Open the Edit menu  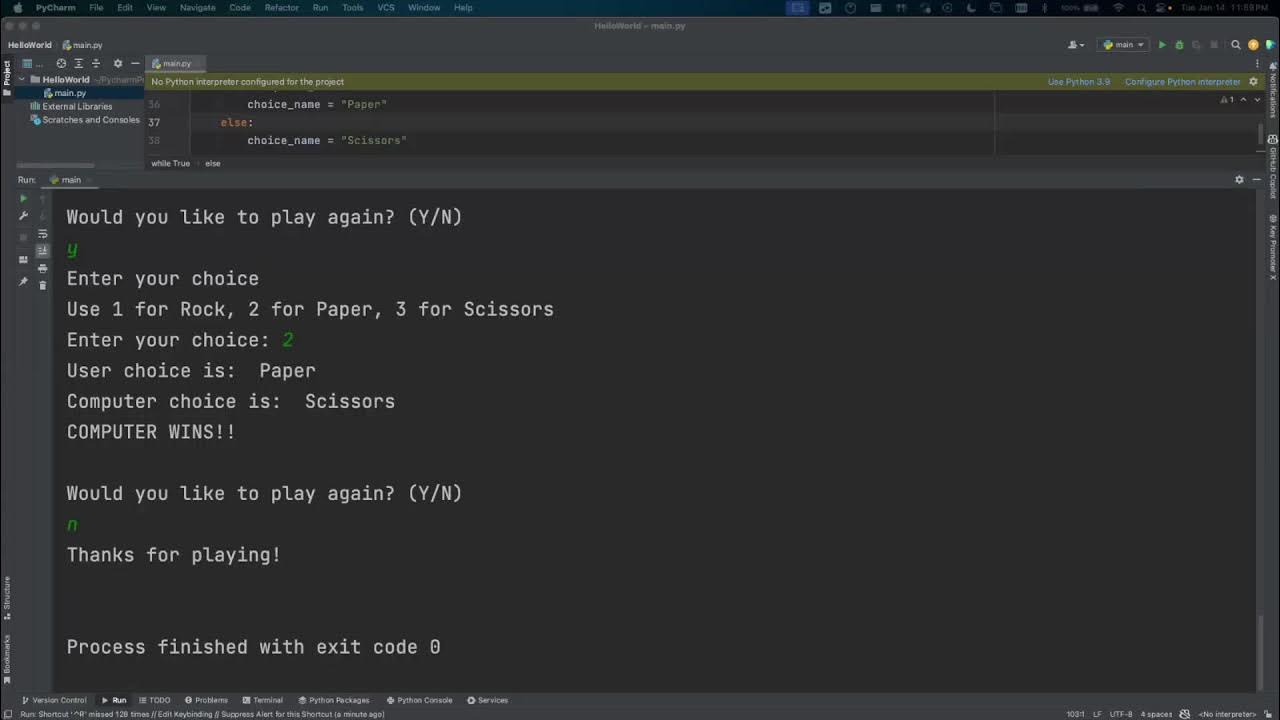(x=125, y=7)
